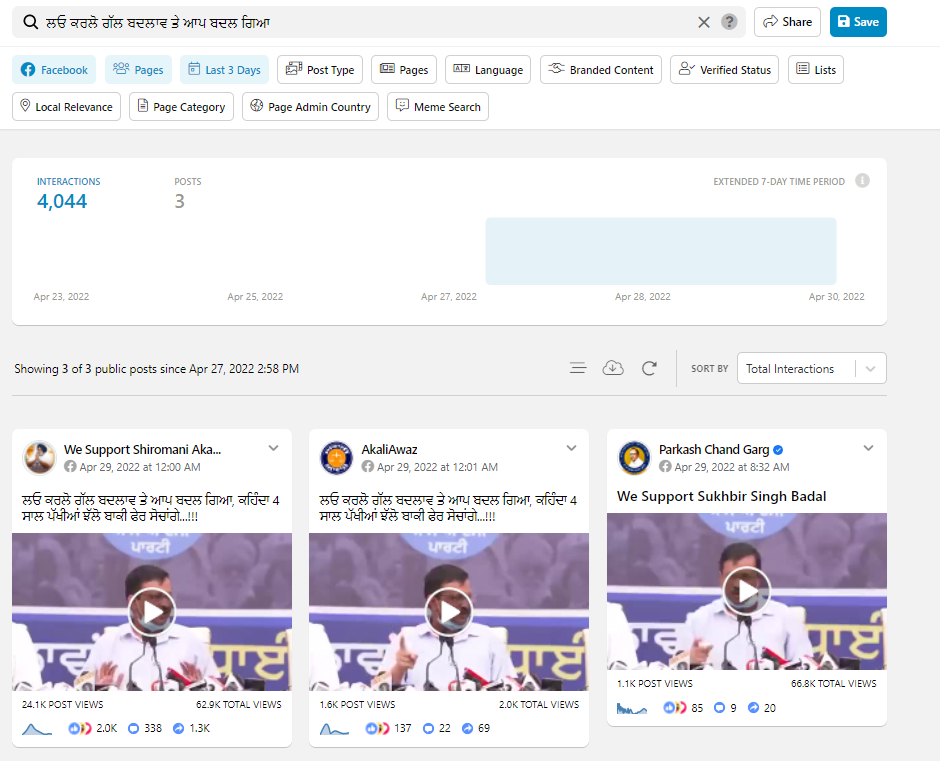Screen dimensions: 940x761
Task: Click the shares icon showing 20
Action: click(754, 708)
